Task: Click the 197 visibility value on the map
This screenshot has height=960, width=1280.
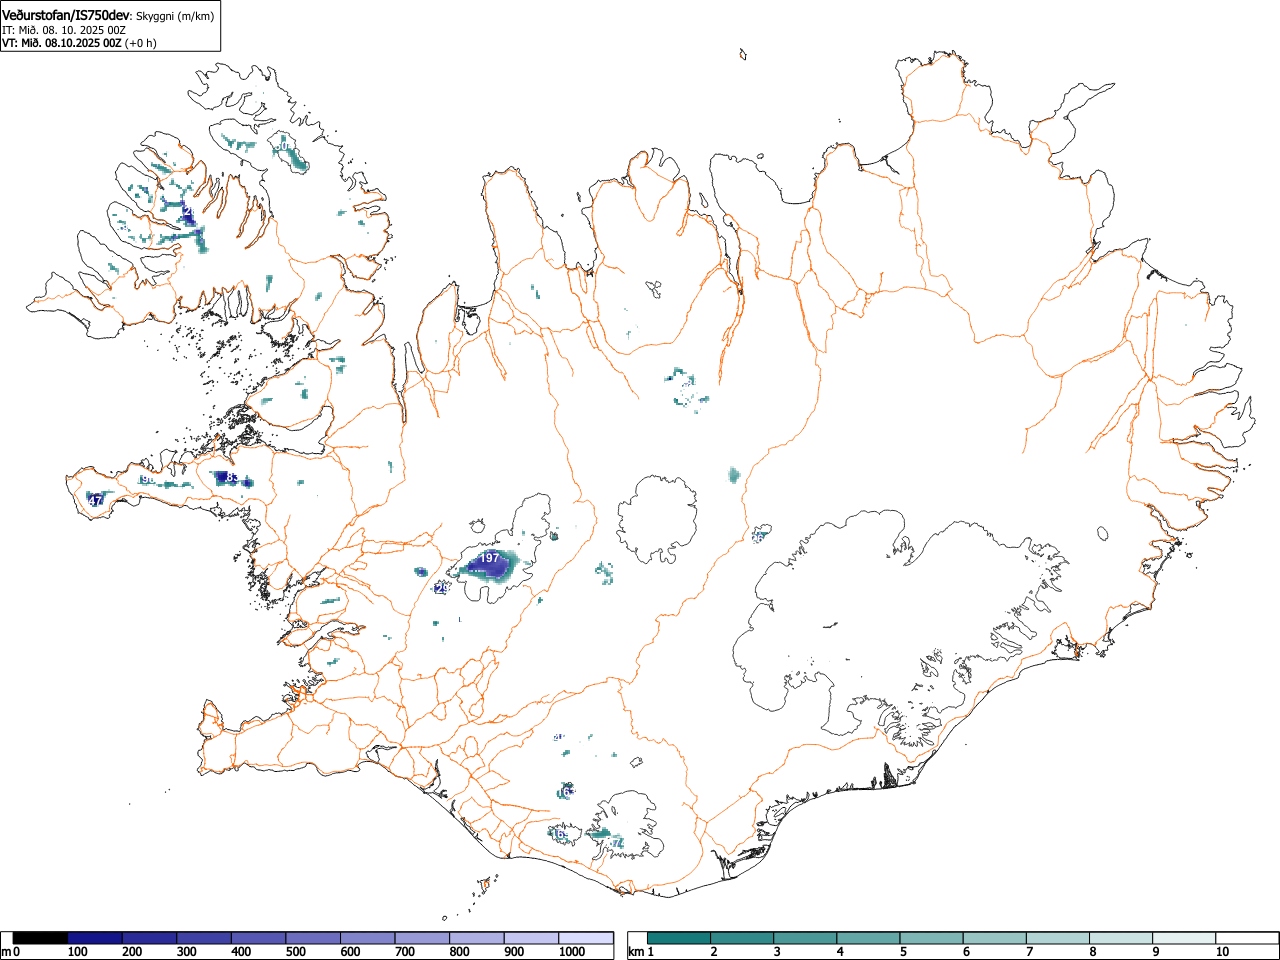Action: click(489, 558)
